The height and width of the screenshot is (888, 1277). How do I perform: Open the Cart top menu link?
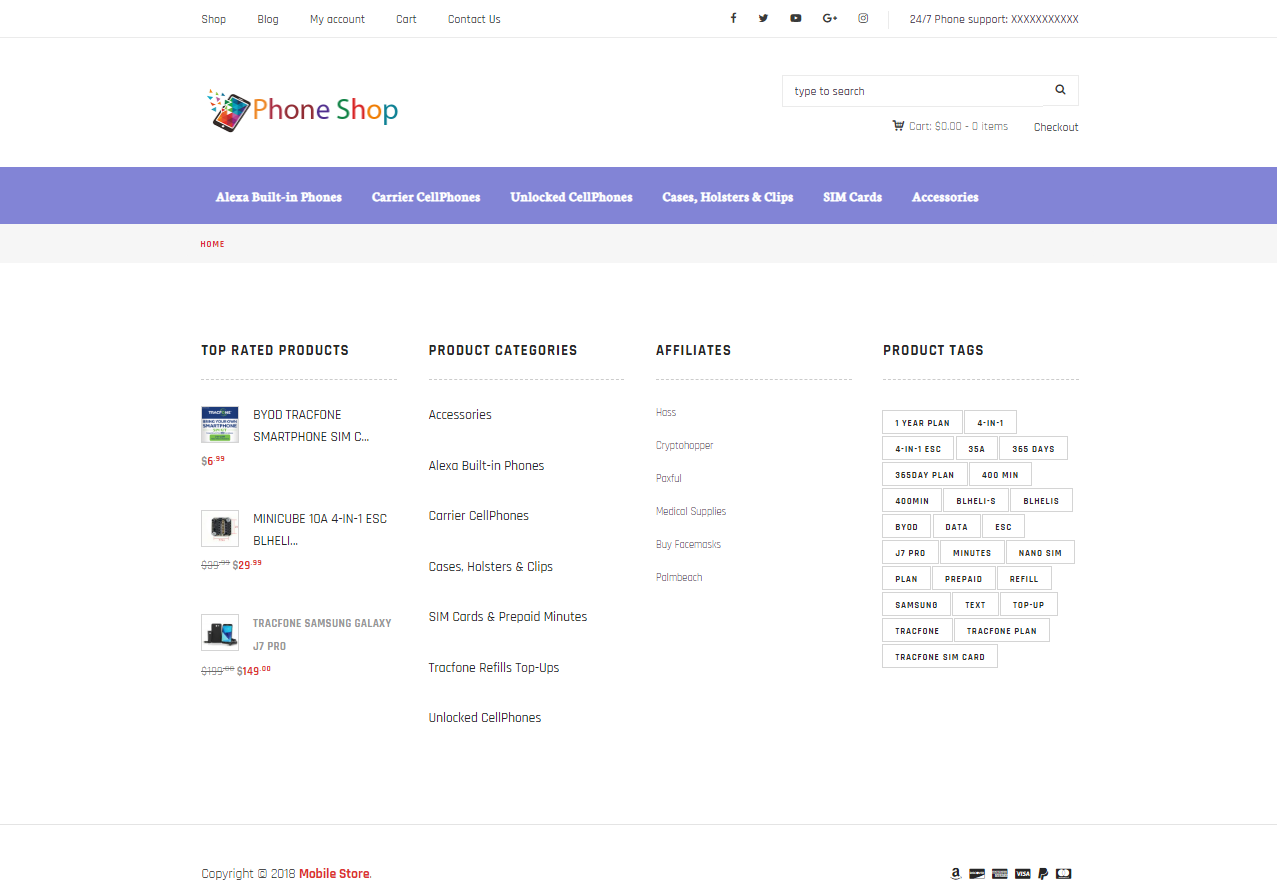click(406, 19)
